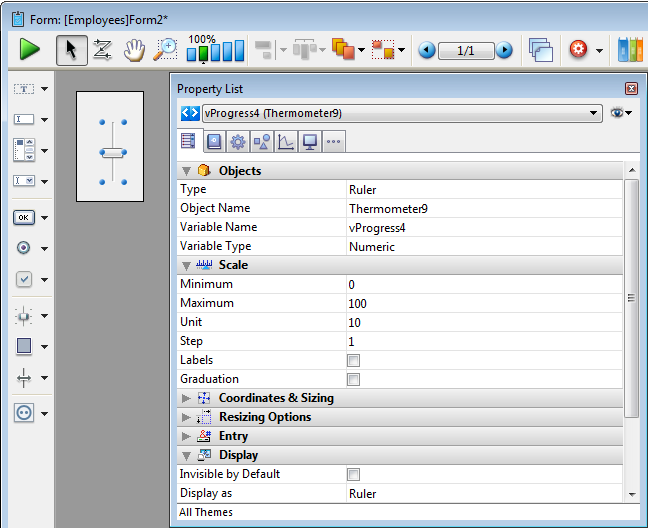Switch to the gear Action tab in Property List
The width and height of the screenshot is (648, 528).
tap(237, 142)
